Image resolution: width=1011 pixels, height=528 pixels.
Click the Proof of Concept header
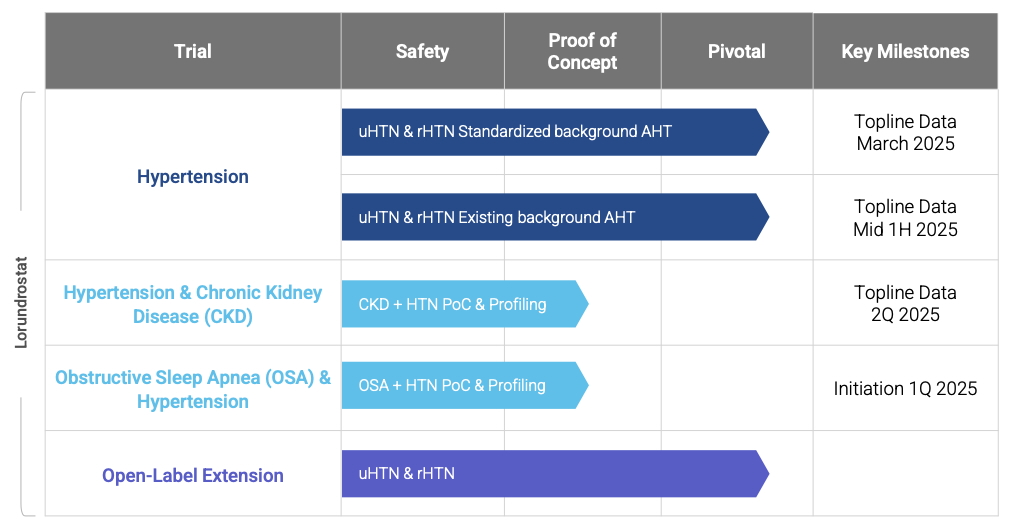coord(582,51)
